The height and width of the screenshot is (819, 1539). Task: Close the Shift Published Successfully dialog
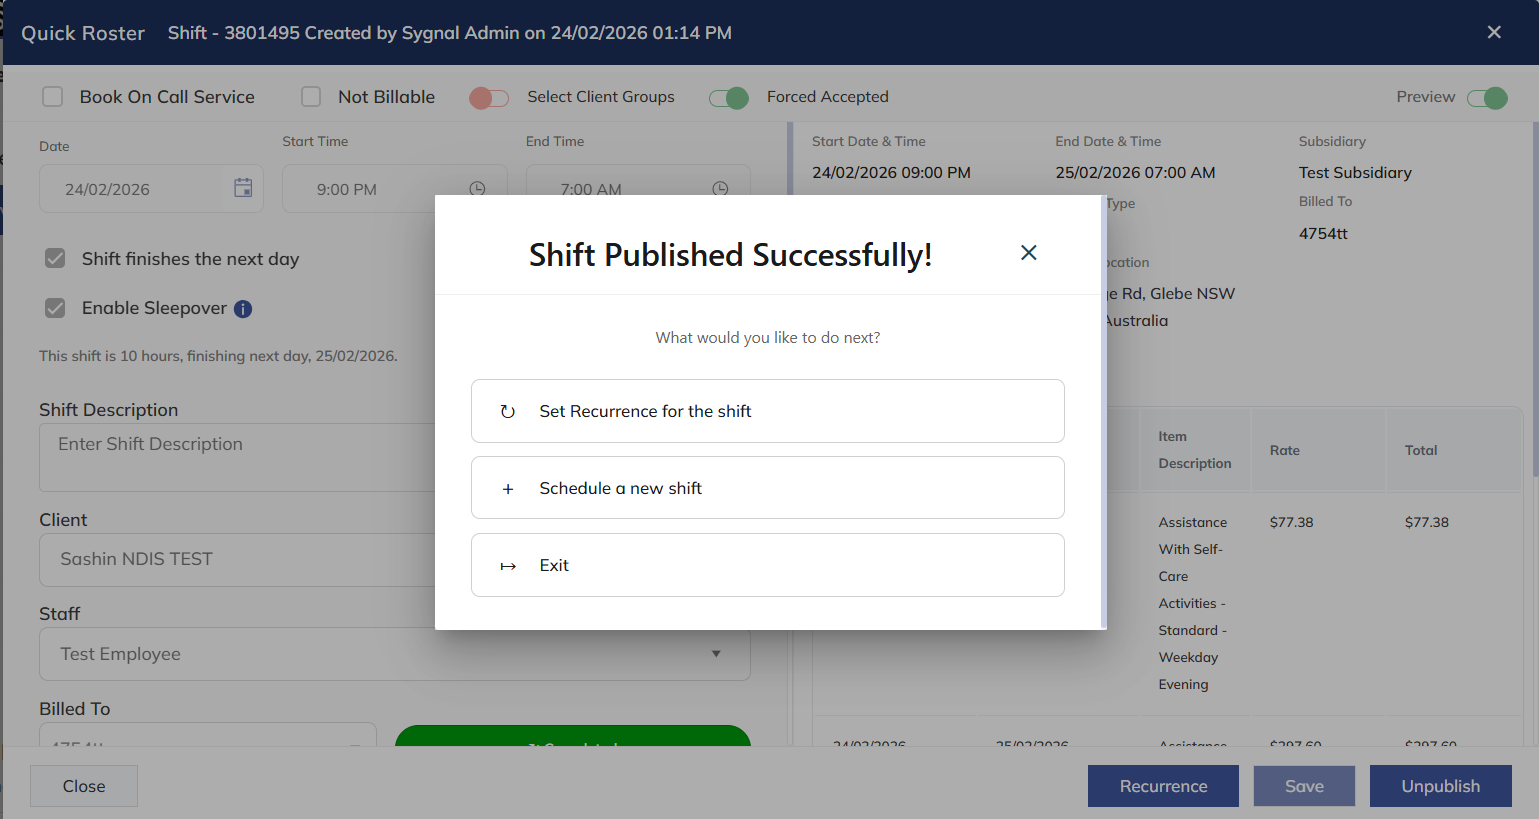pos(1028,253)
